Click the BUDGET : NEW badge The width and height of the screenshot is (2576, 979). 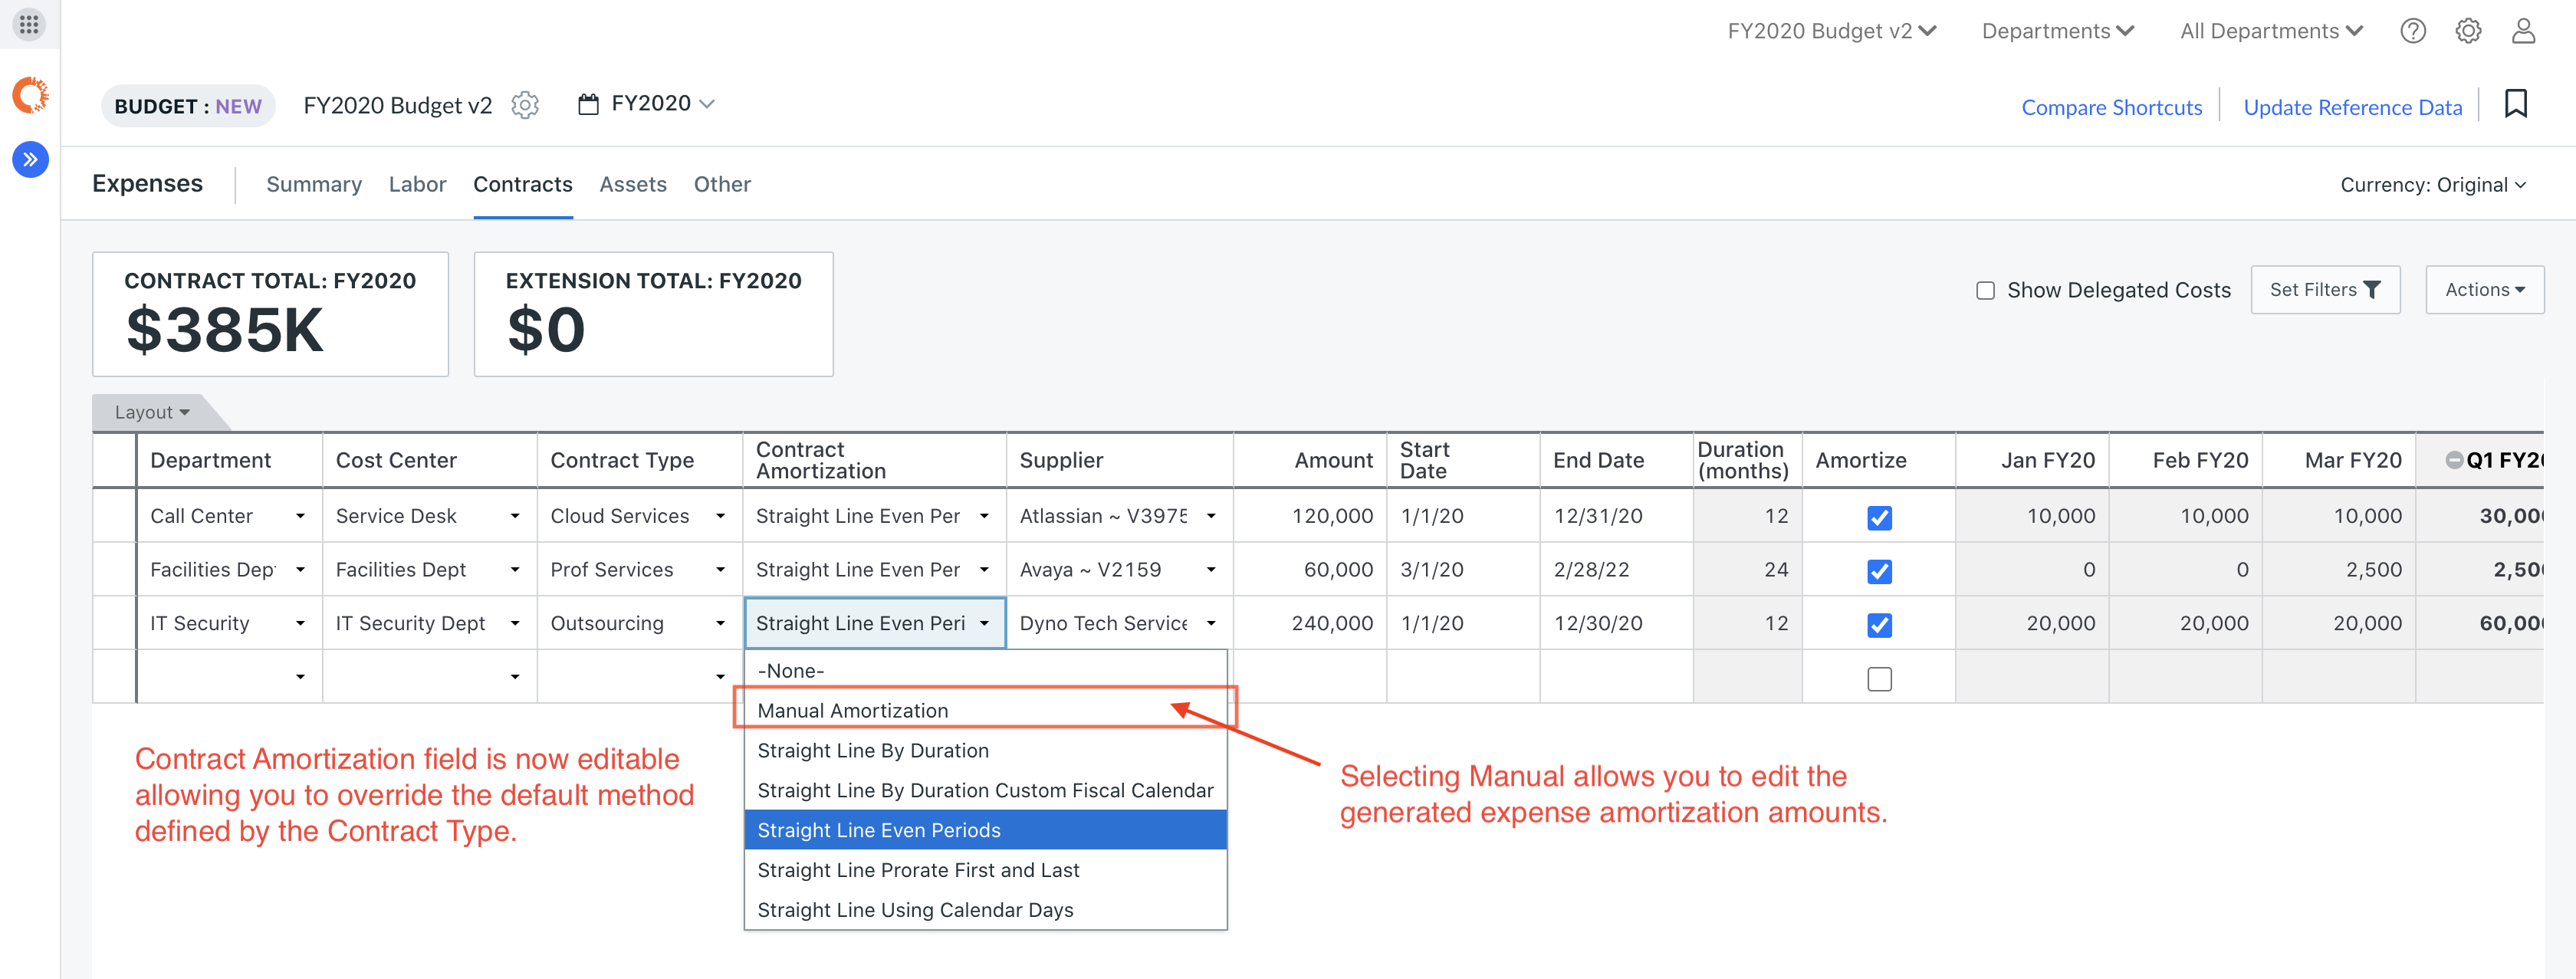(188, 106)
